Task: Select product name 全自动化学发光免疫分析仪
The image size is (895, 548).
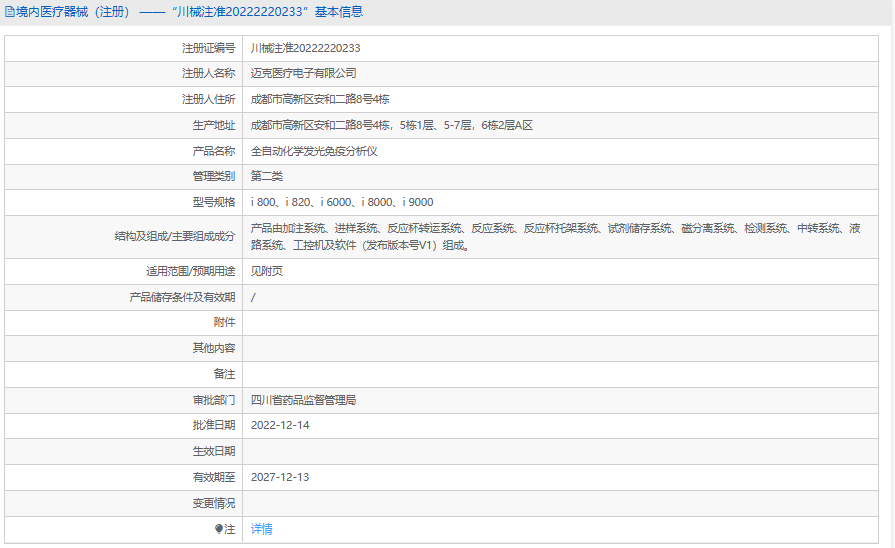Action: click(314, 151)
